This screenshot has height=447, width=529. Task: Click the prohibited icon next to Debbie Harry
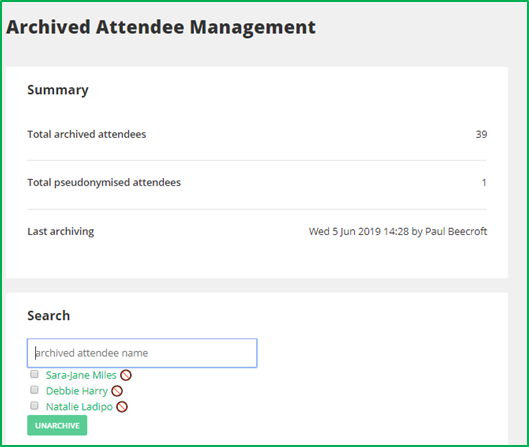click(x=117, y=391)
